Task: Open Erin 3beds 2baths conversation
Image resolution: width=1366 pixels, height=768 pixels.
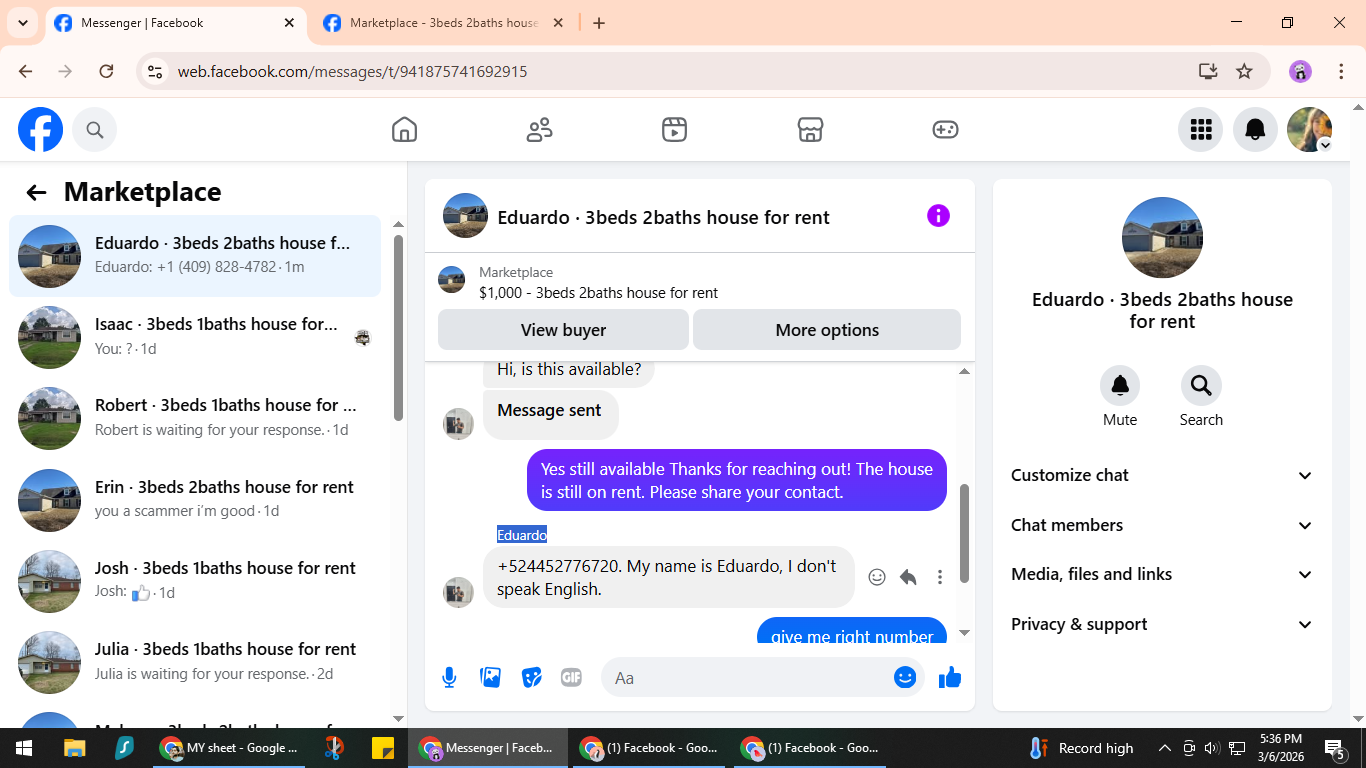Action: click(x=195, y=499)
